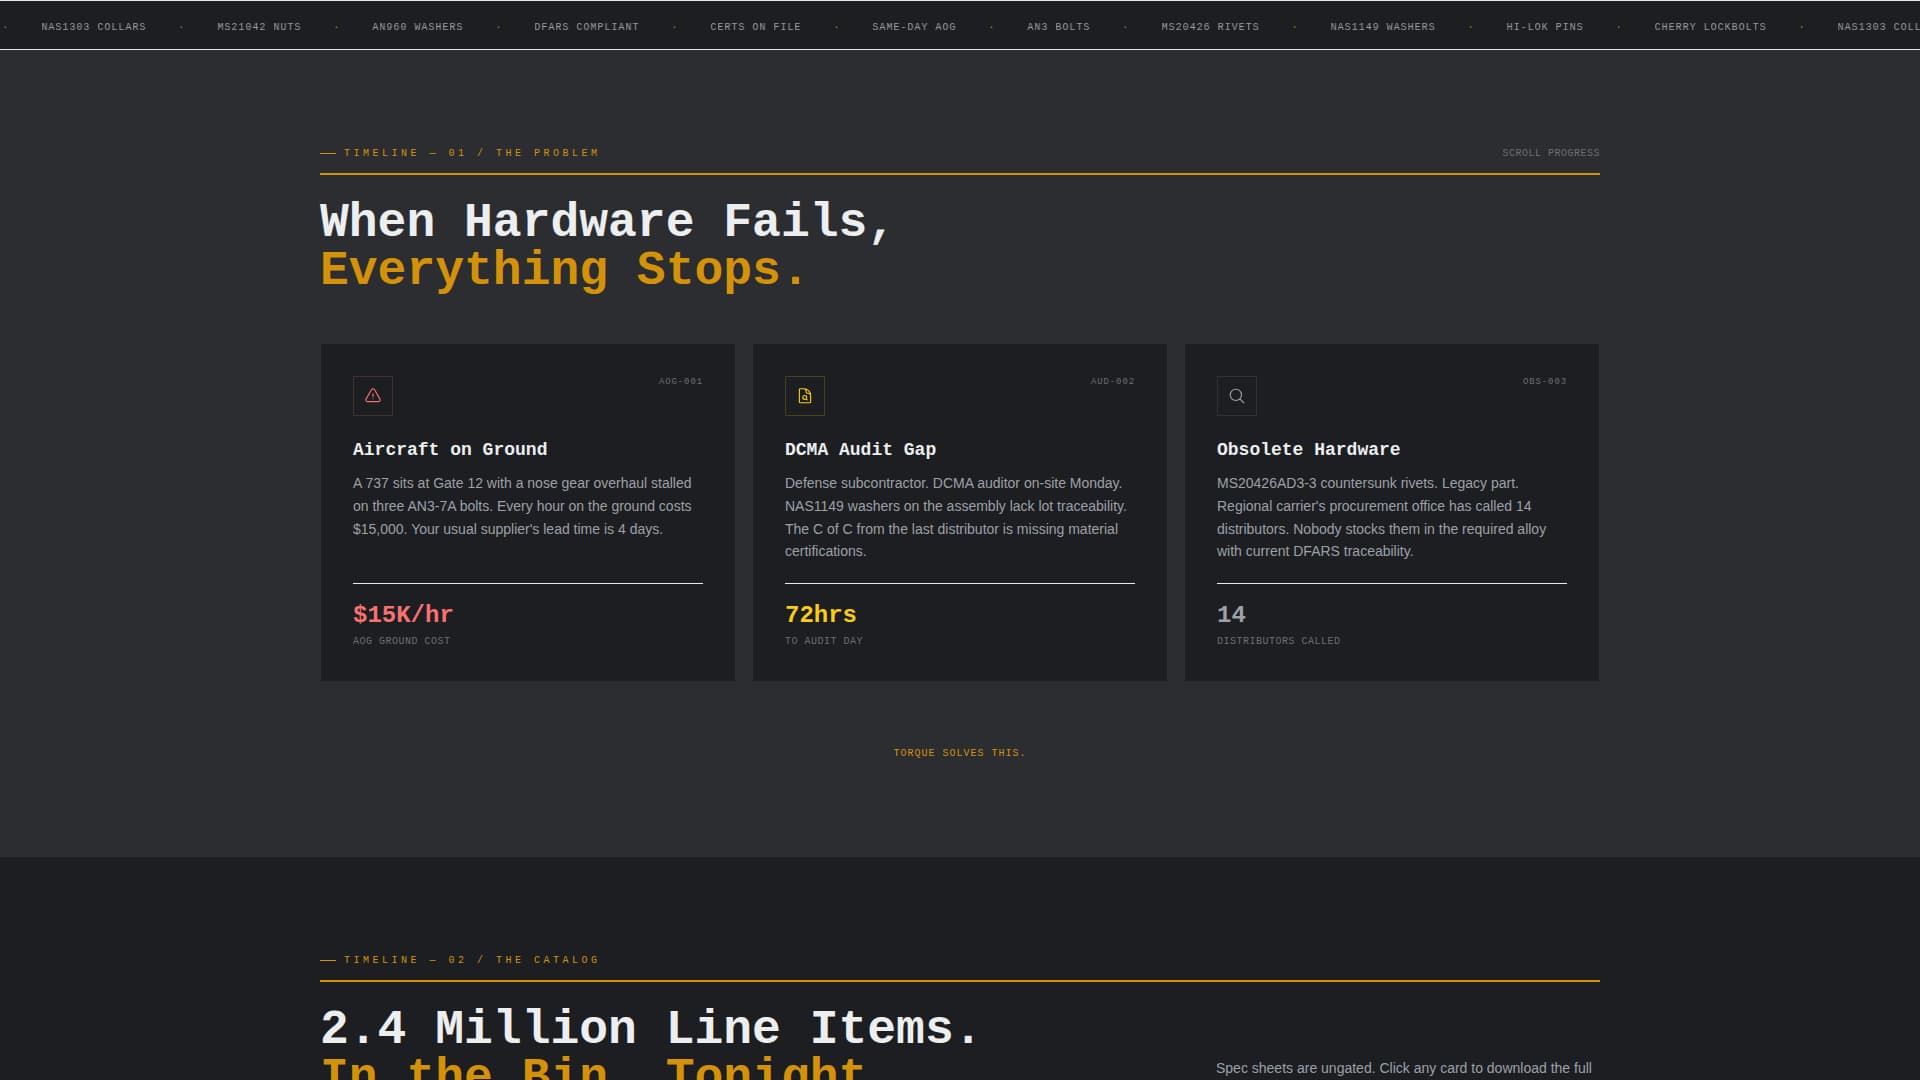Open the Aircraft on Ground spec card
Viewport: 1920px width, 1080px height.
click(x=527, y=512)
